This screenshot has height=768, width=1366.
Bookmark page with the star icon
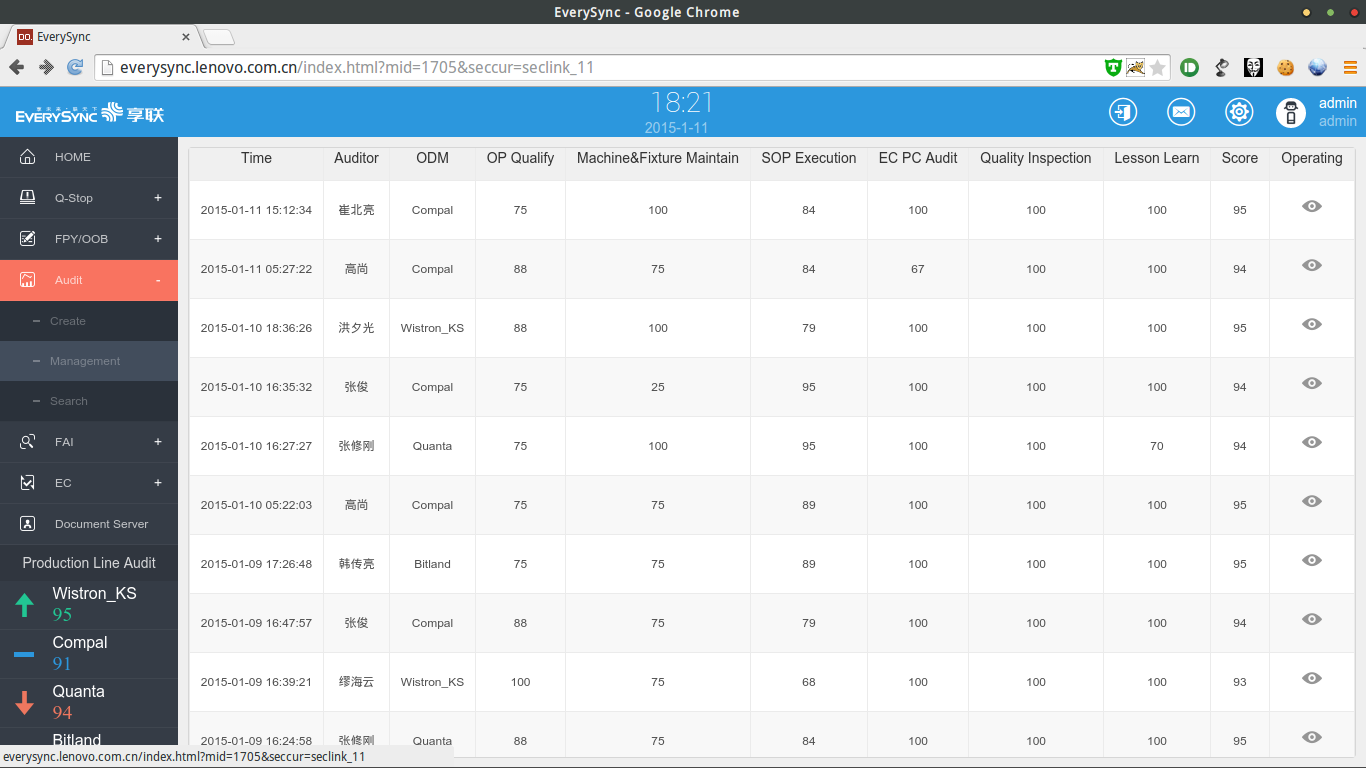tap(1158, 68)
